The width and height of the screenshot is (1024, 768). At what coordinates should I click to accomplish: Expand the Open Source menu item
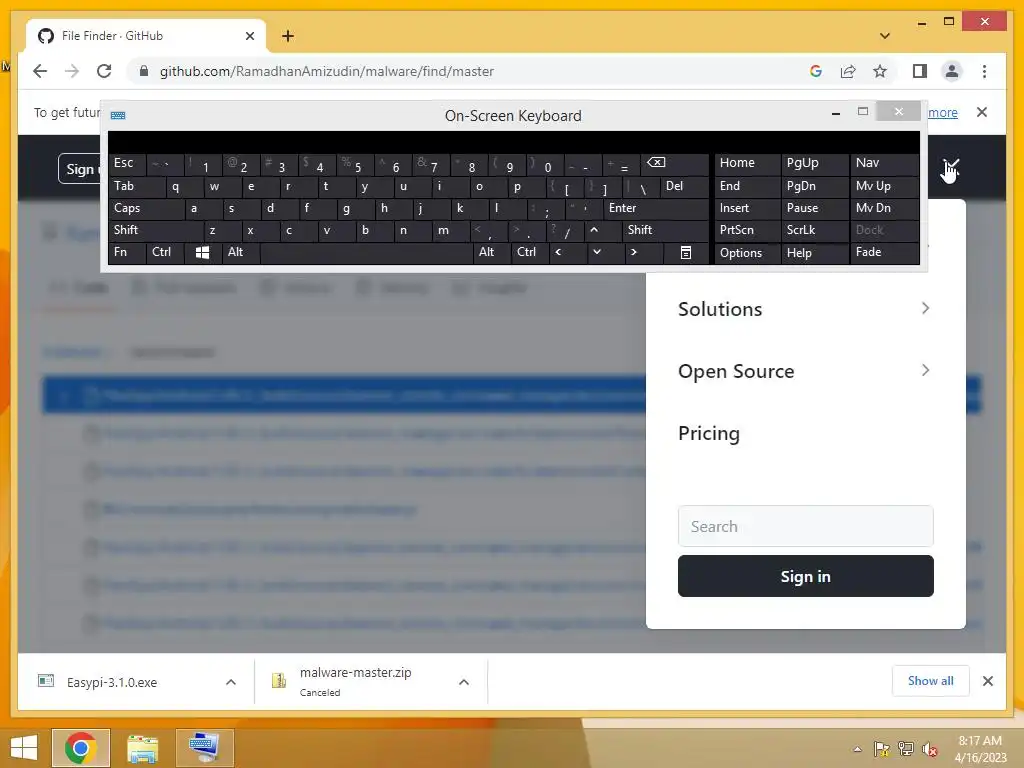(x=805, y=371)
